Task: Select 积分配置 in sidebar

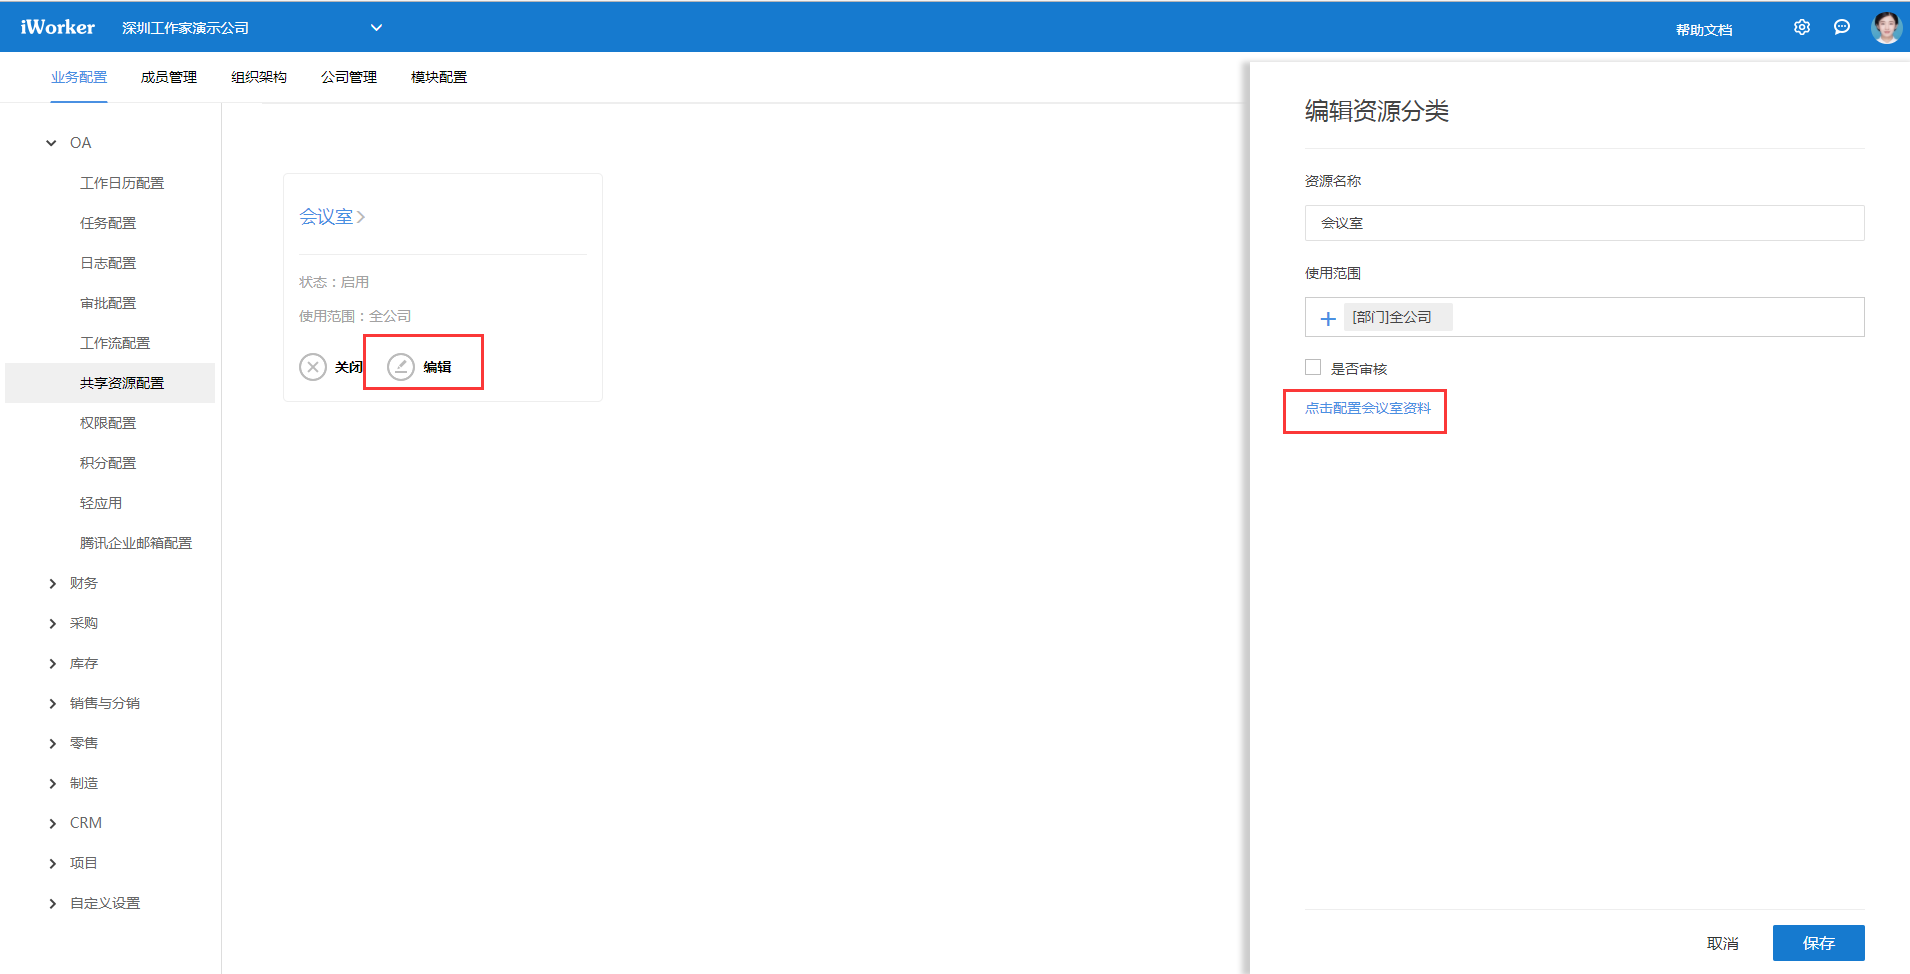Action: (108, 463)
